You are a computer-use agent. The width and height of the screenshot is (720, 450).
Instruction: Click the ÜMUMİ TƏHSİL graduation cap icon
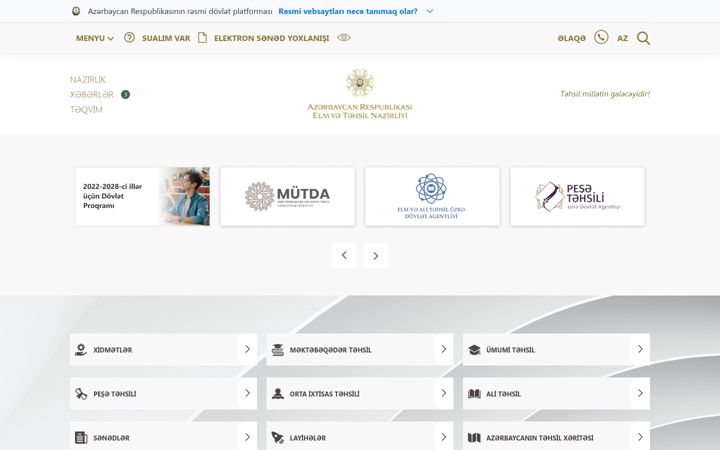click(x=474, y=350)
